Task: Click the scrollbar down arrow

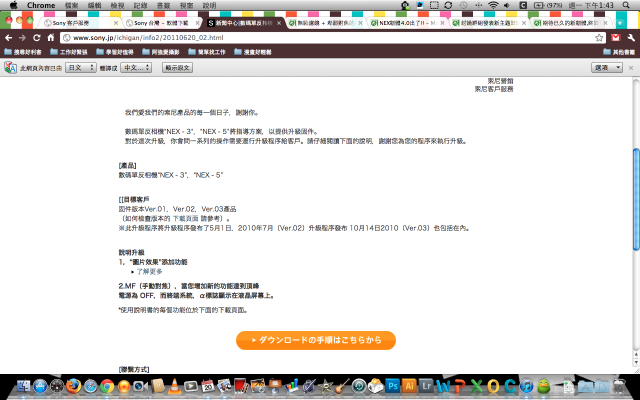Action: [x=636, y=362]
